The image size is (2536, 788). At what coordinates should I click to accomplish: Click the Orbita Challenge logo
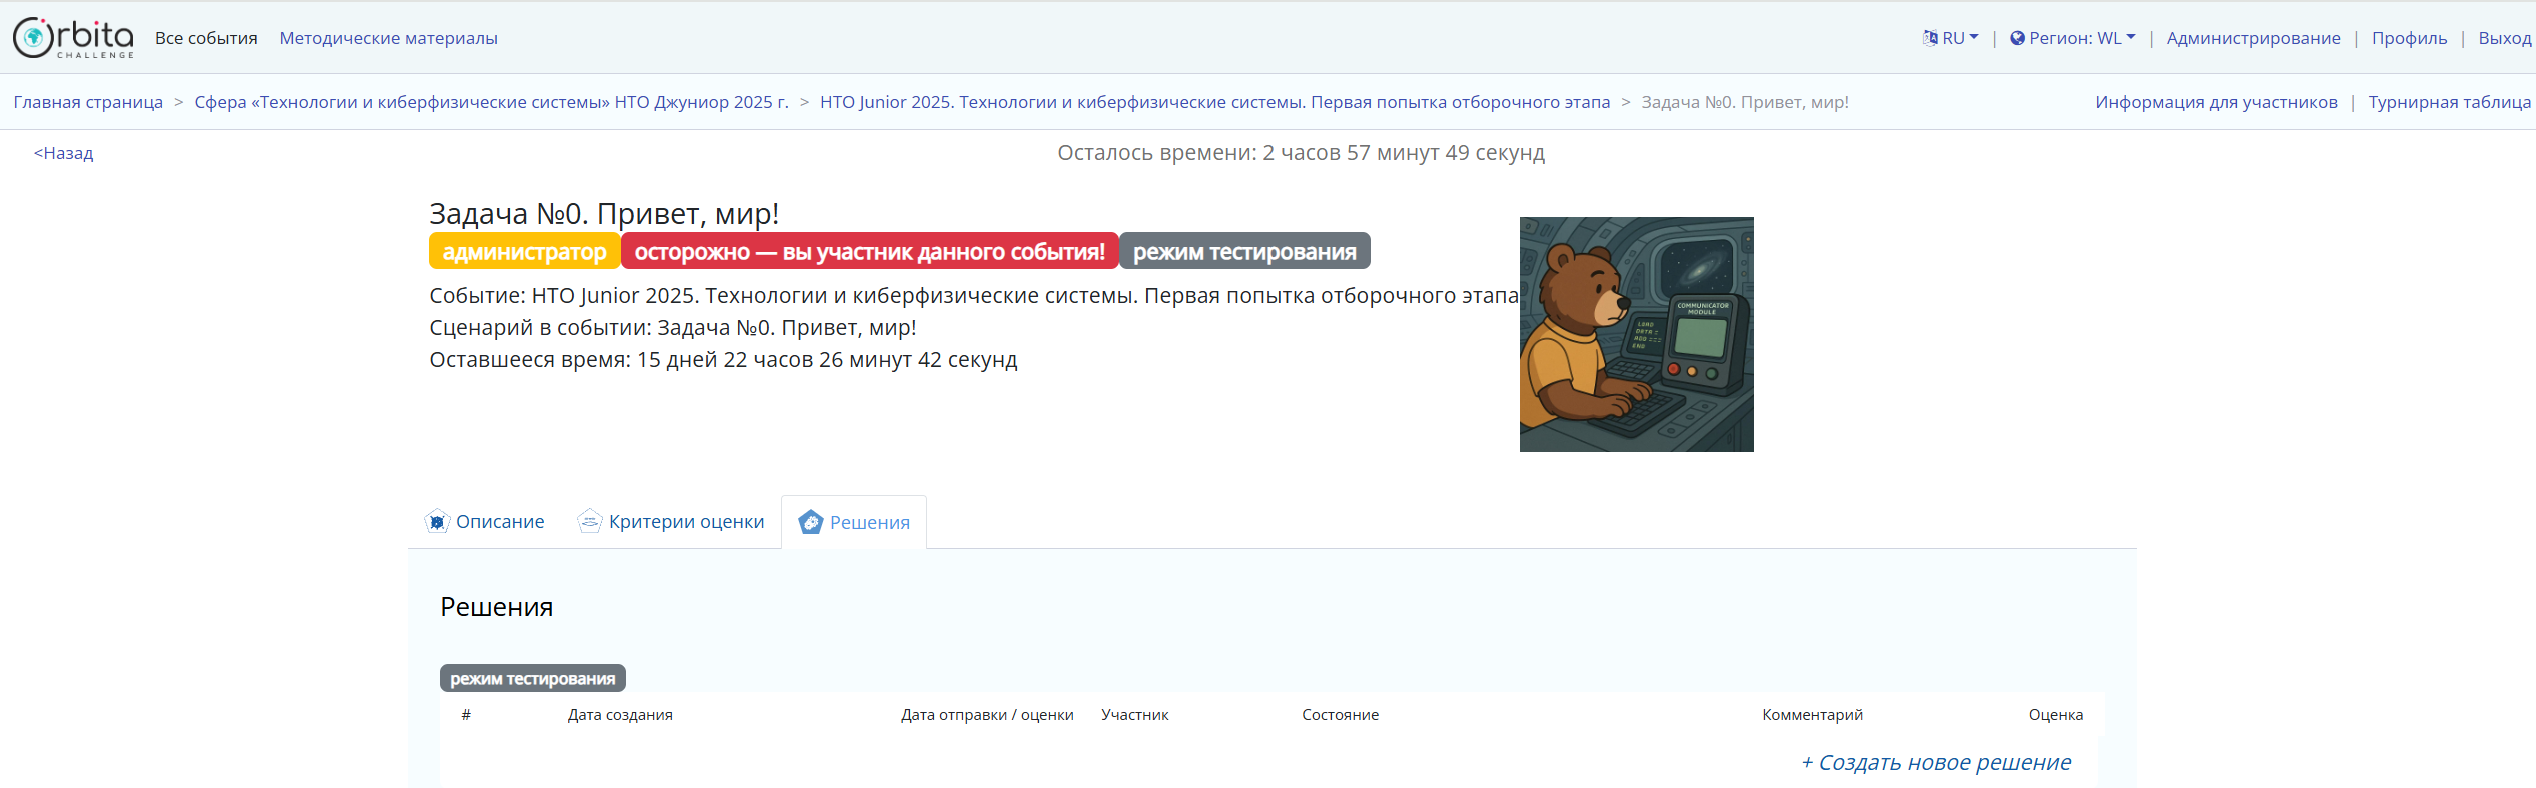[x=72, y=38]
